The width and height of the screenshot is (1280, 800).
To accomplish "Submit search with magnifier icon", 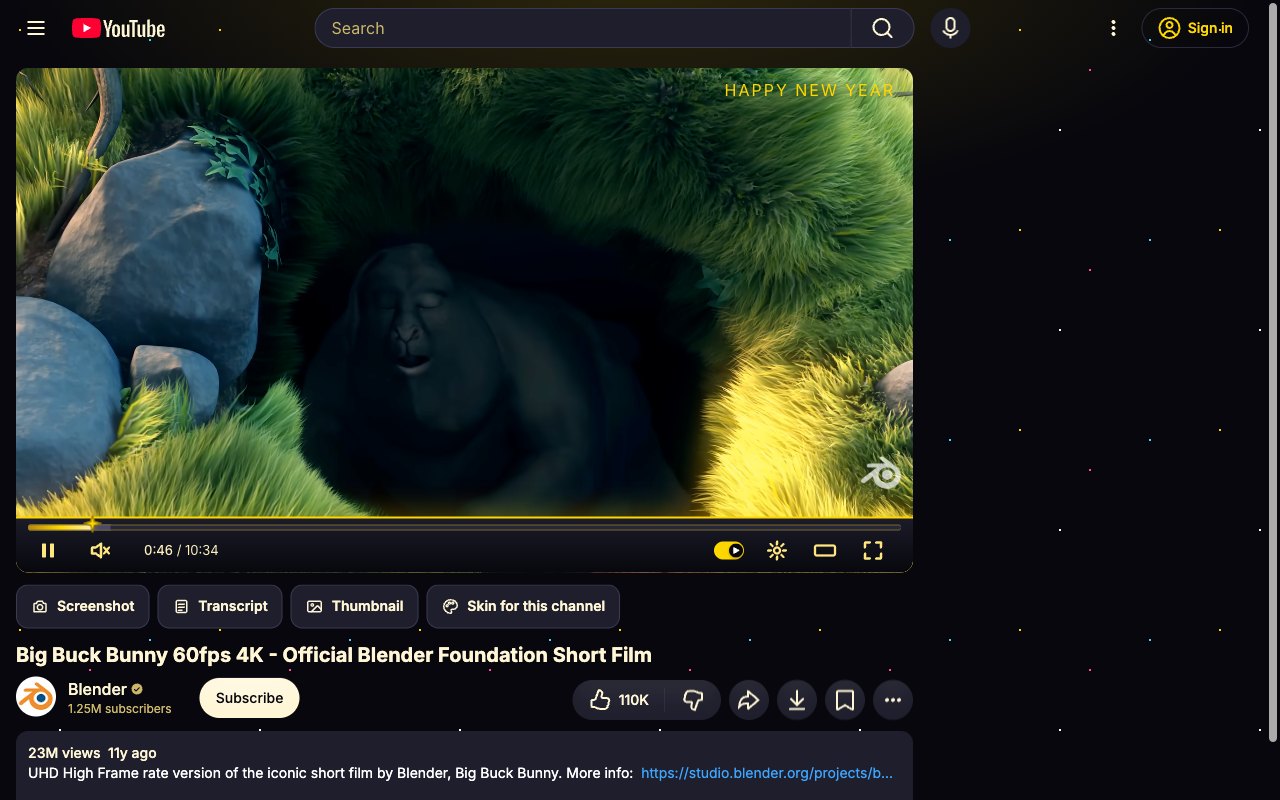I will pyautogui.click(x=882, y=28).
